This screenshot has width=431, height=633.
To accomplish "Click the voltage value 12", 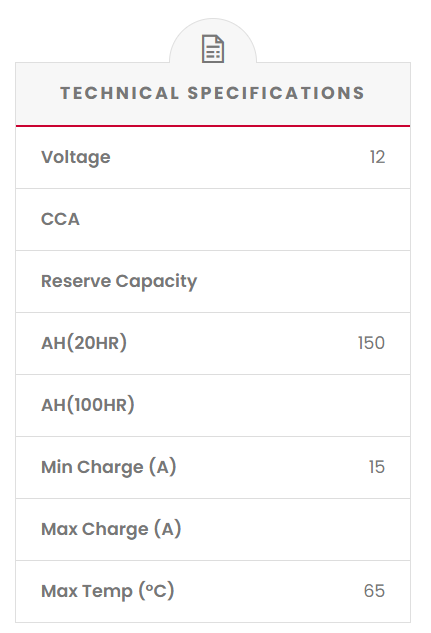I will pyautogui.click(x=377, y=157).
